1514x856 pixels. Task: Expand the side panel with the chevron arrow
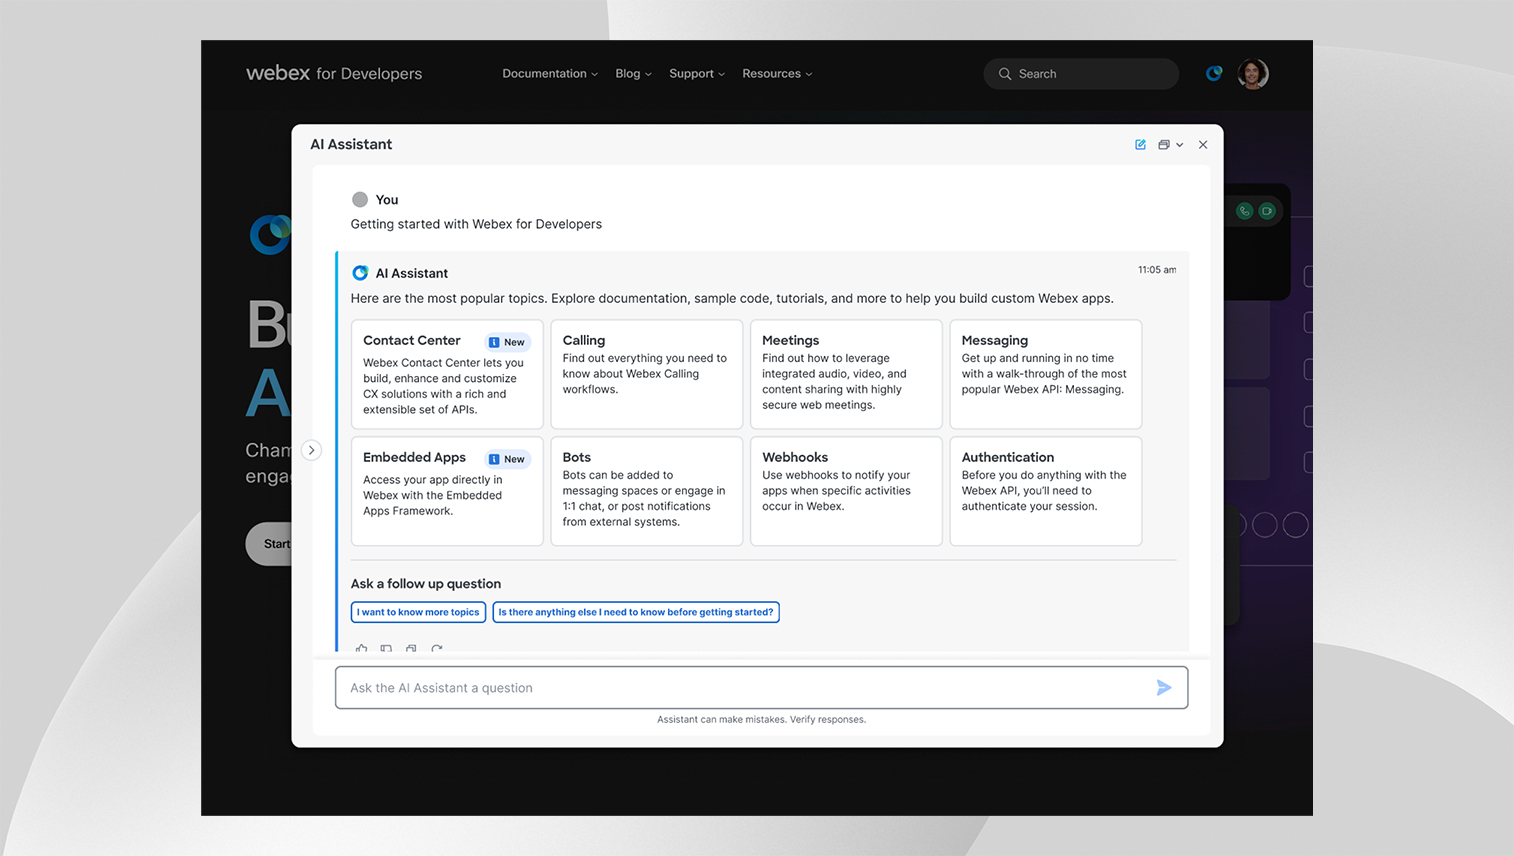click(x=312, y=450)
